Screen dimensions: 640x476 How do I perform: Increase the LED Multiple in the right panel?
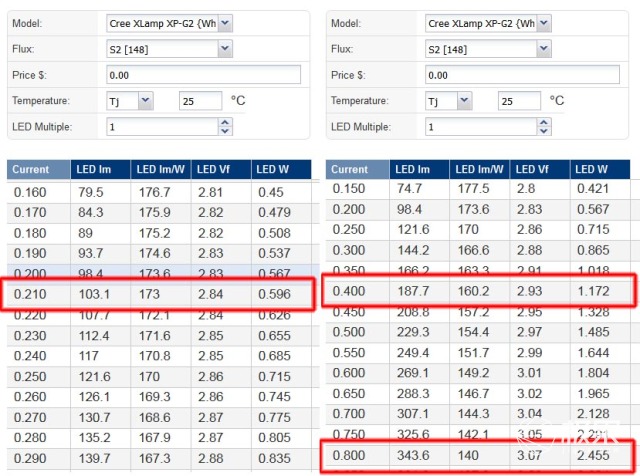[x=543, y=122]
